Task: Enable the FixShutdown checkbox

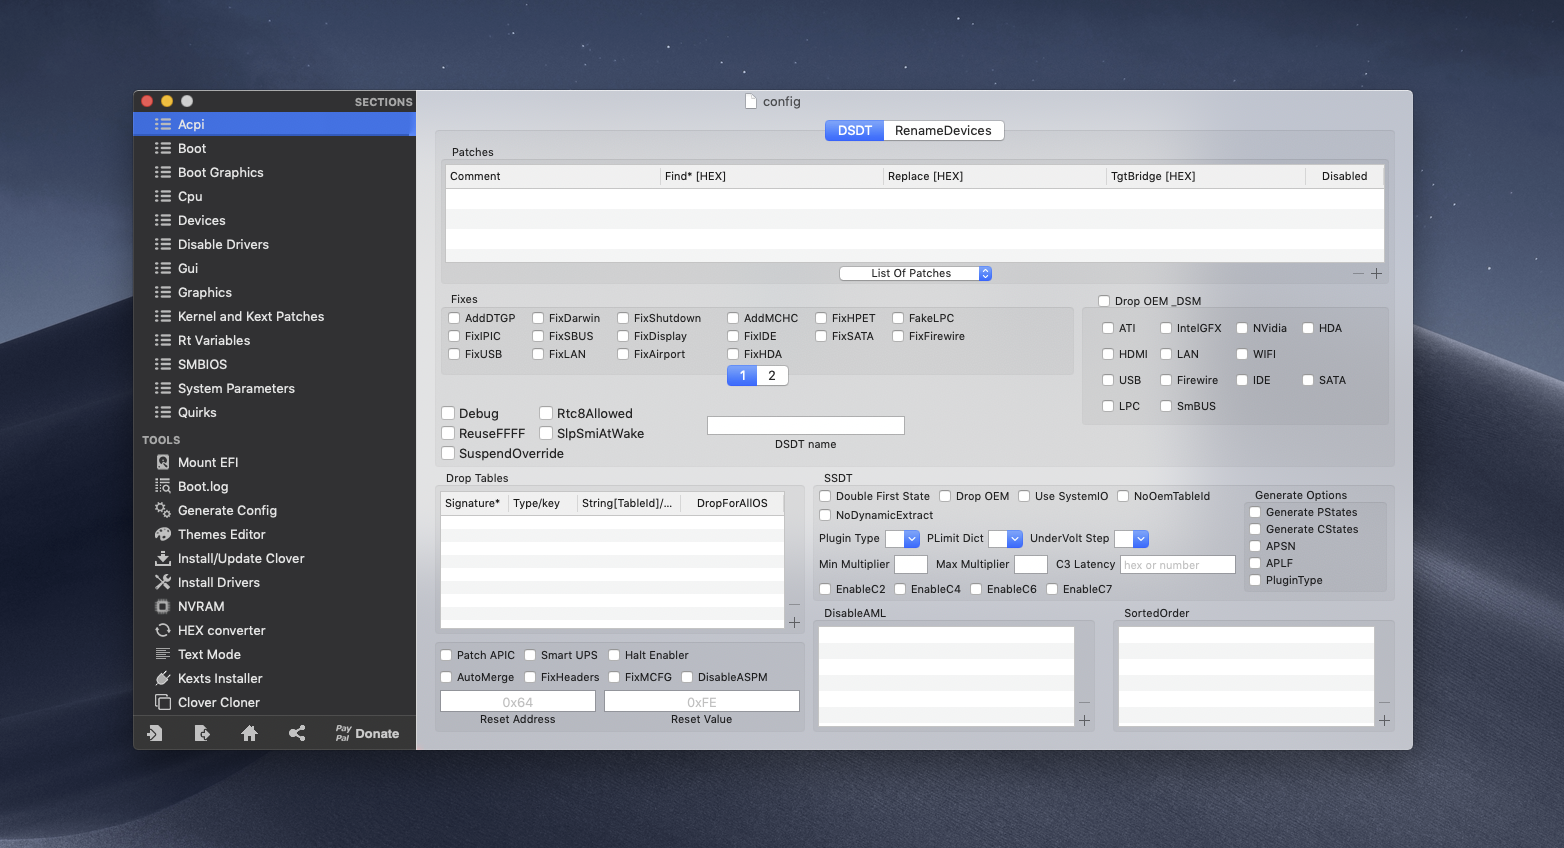Action: (623, 318)
